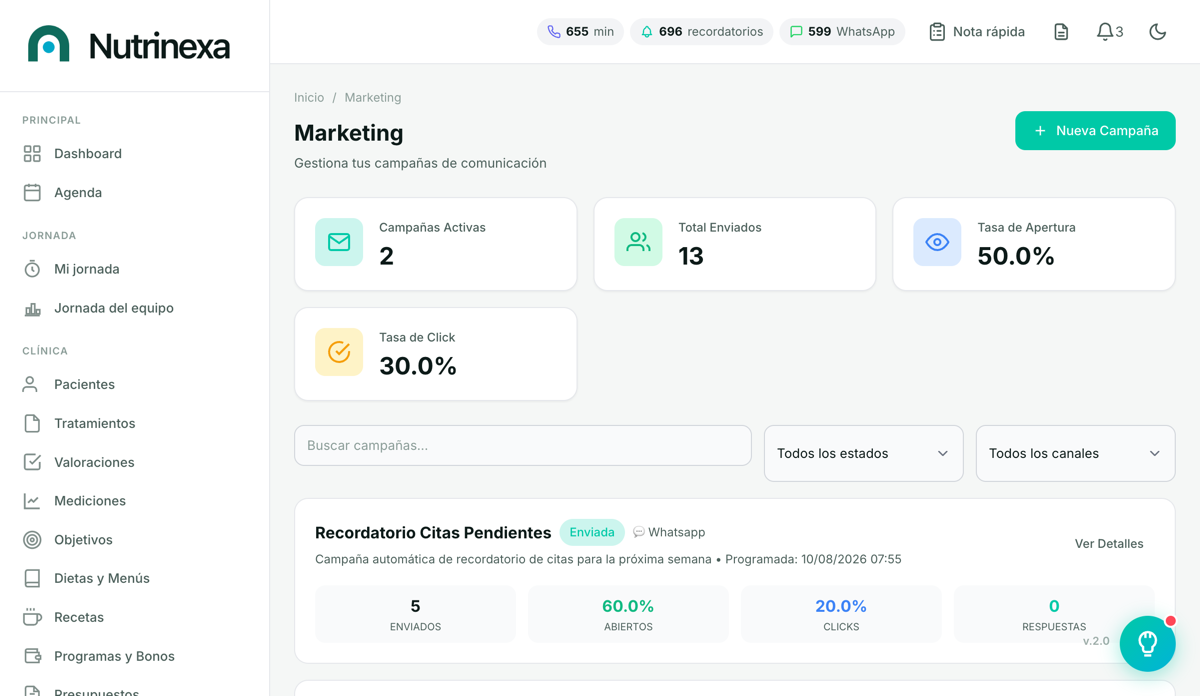Click the Total Enviados 13 value
The height and width of the screenshot is (696, 1200).
tap(691, 256)
